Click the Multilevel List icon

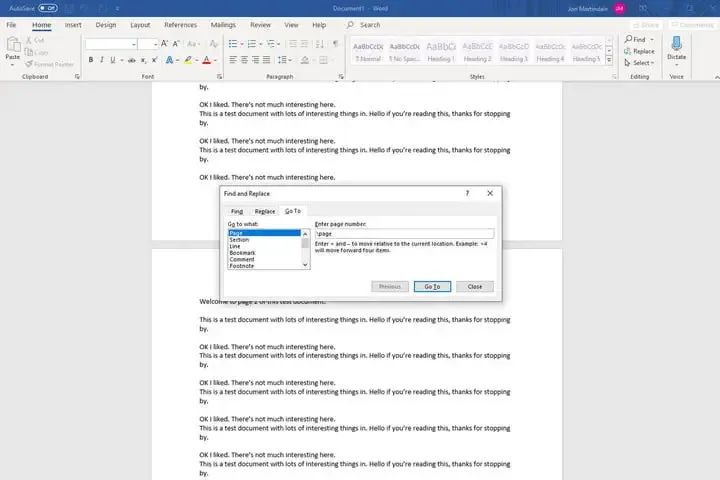(271, 44)
